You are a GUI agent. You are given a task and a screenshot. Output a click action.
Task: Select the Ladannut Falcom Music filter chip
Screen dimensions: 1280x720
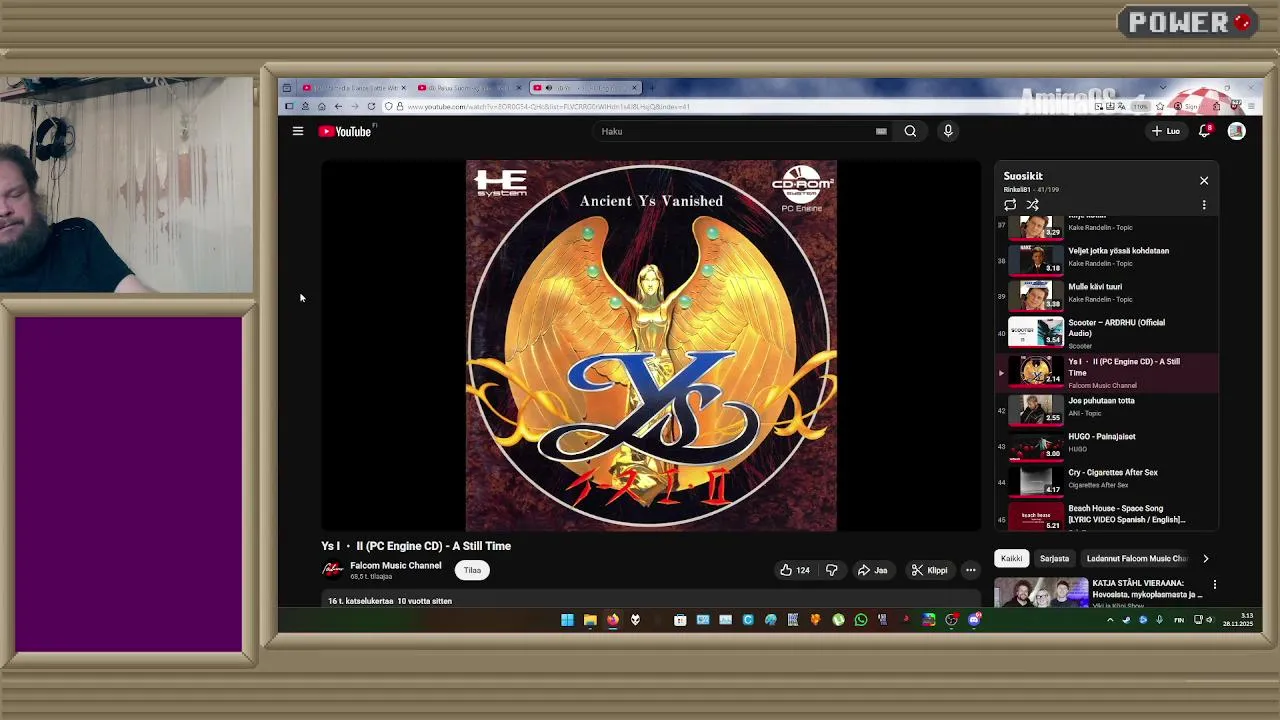coord(1137,559)
